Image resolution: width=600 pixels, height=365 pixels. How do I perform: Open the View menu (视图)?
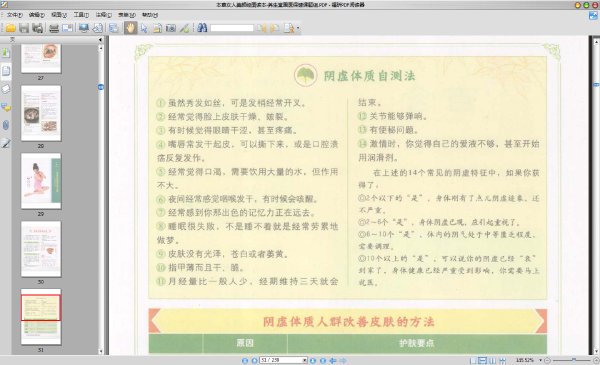[x=59, y=15]
